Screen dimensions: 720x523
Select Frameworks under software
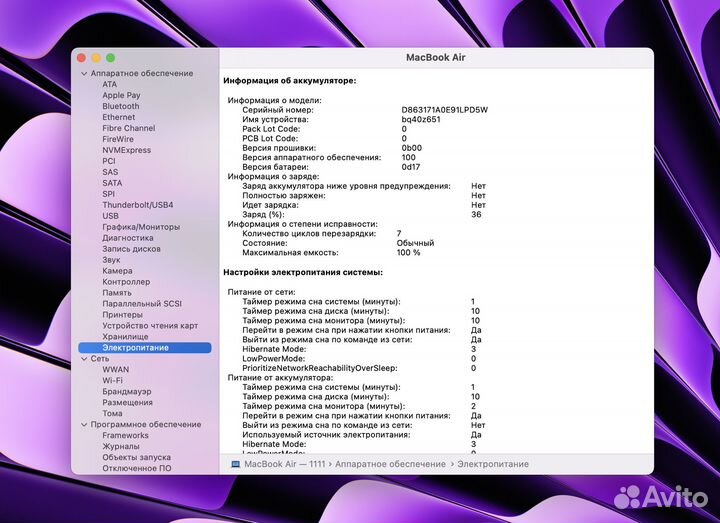tap(125, 435)
